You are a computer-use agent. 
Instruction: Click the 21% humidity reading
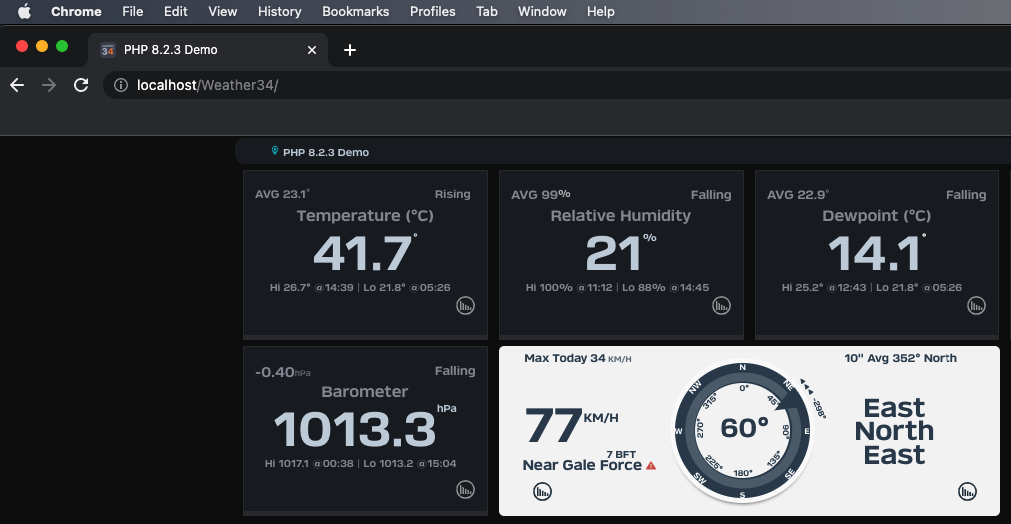coord(619,253)
